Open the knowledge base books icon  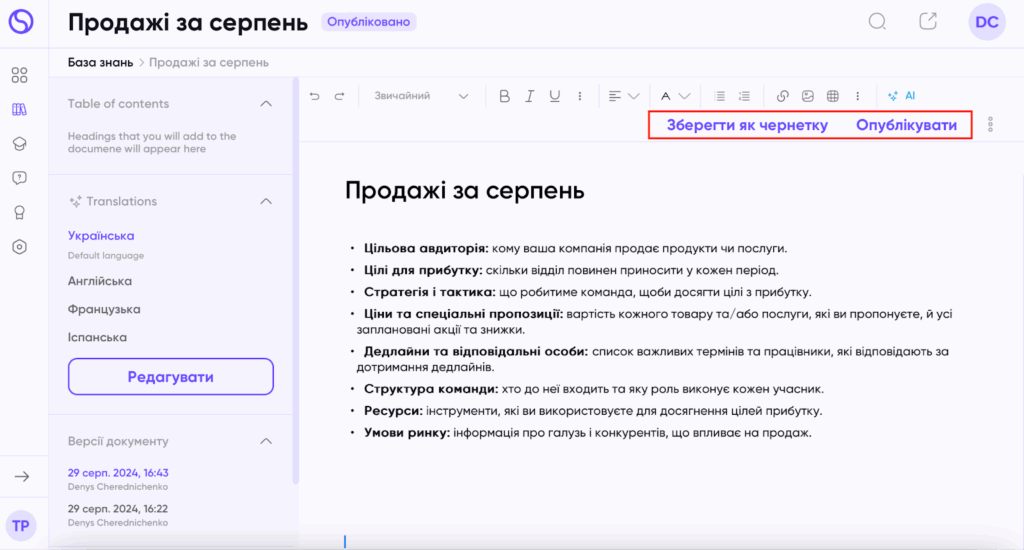pyautogui.click(x=20, y=110)
